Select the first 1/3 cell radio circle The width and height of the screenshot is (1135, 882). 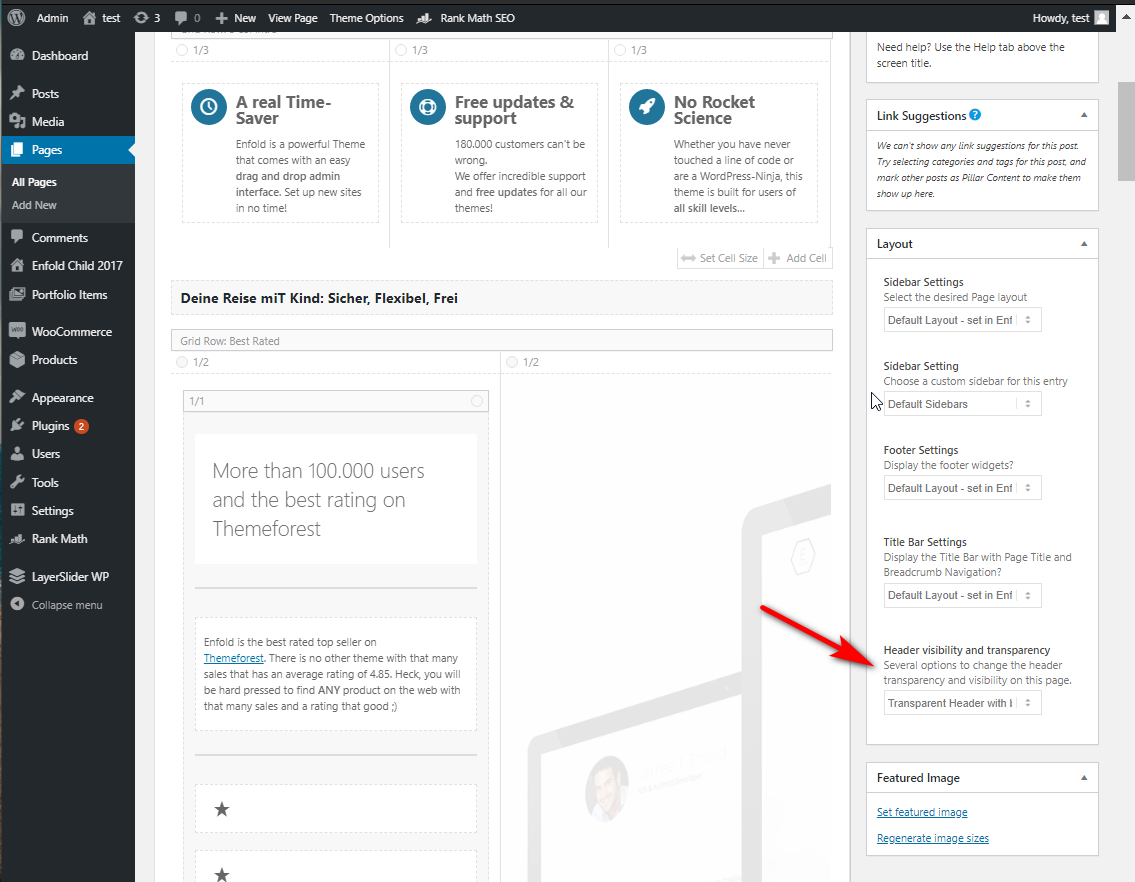coord(182,50)
